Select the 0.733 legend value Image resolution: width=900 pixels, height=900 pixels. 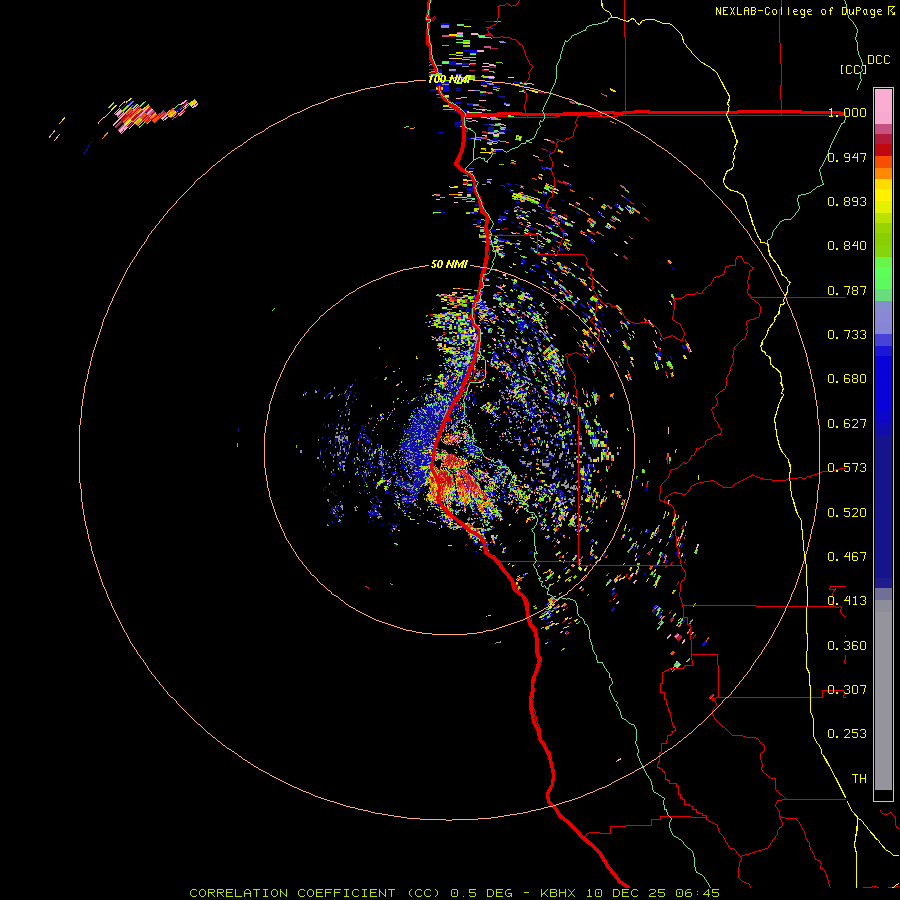(847, 335)
